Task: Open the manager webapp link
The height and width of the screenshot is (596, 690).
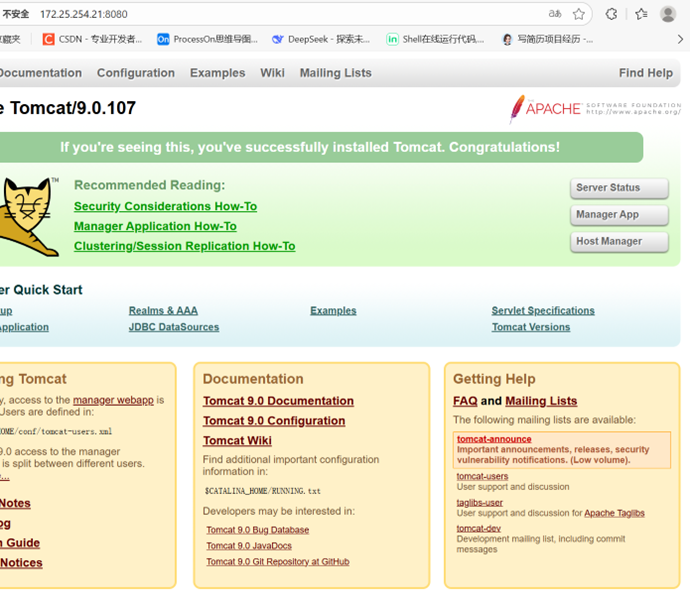Action: pos(113,400)
